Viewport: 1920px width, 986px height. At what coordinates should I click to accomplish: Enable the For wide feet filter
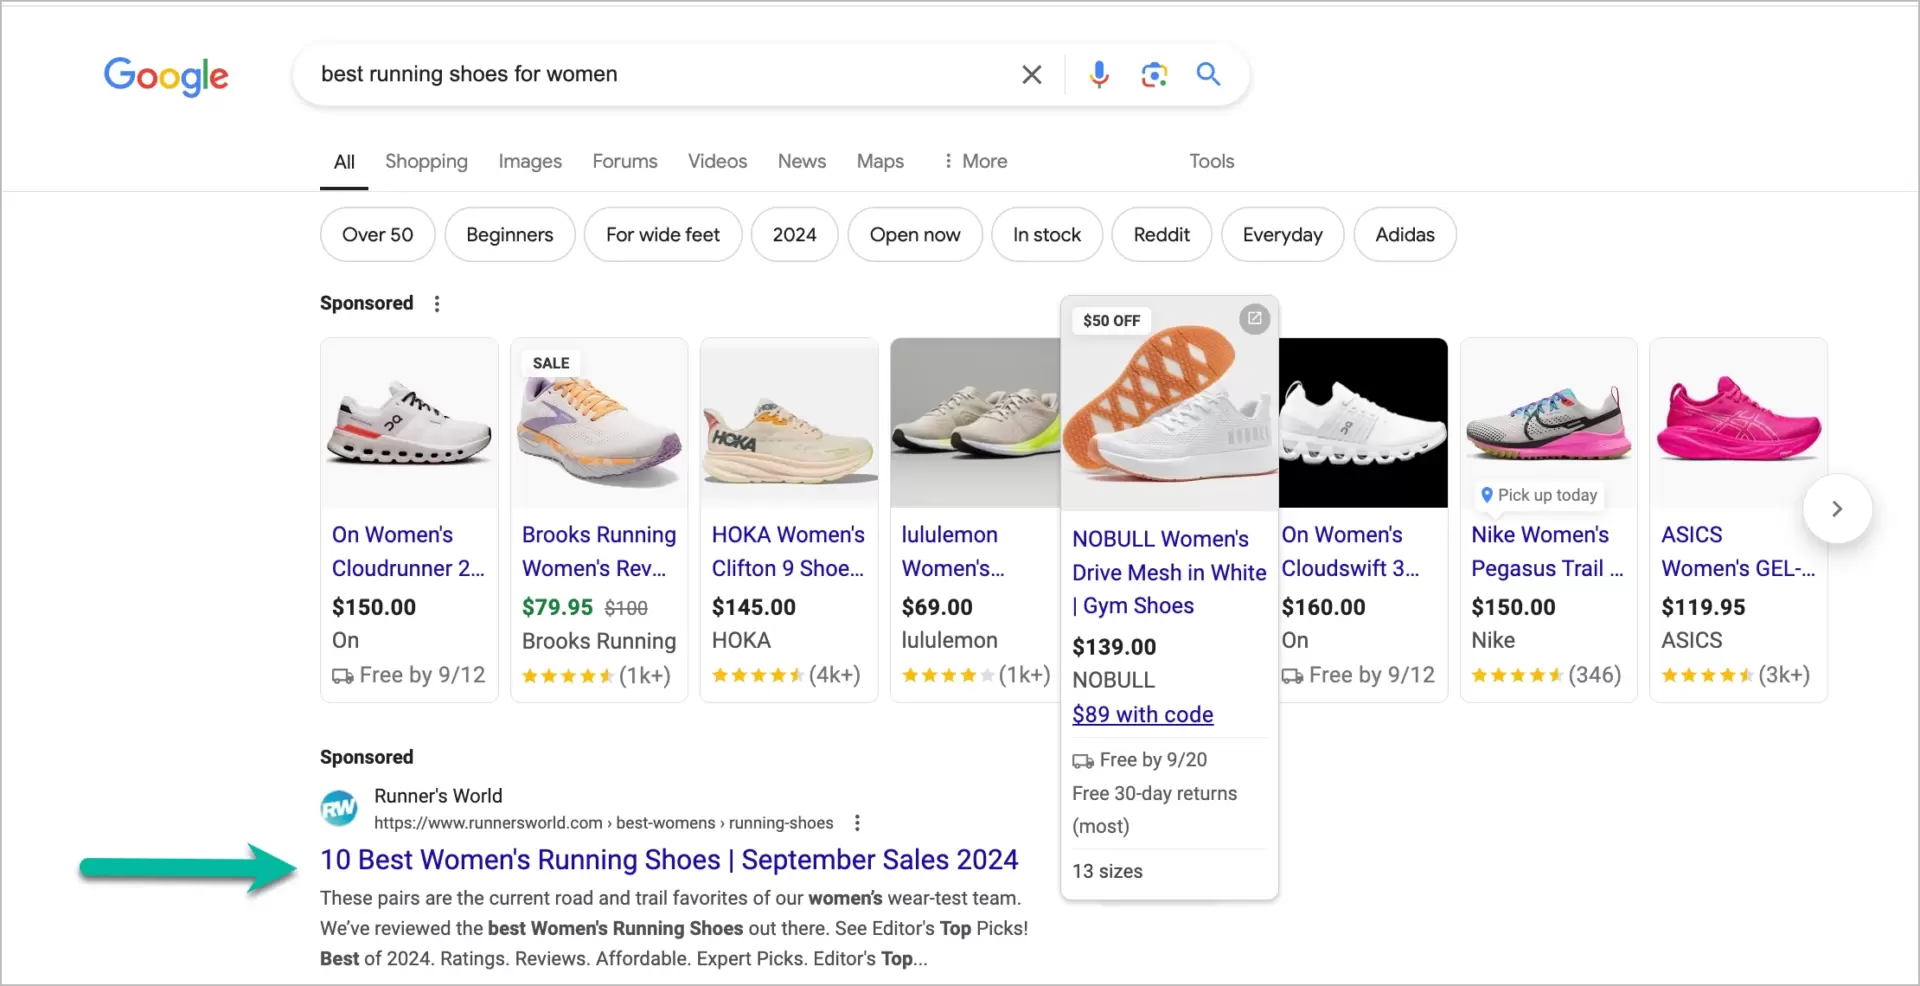(x=662, y=234)
